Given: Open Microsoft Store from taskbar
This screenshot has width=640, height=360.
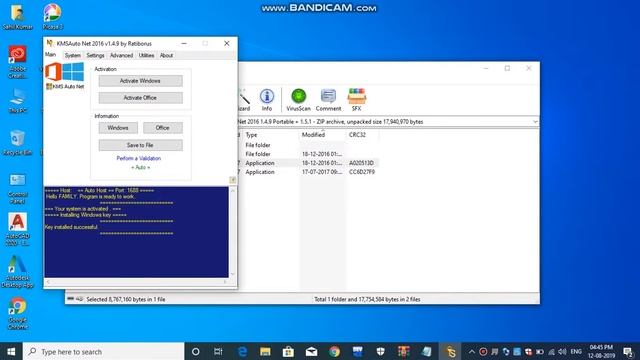Looking at the screenshot, I should 288,351.
